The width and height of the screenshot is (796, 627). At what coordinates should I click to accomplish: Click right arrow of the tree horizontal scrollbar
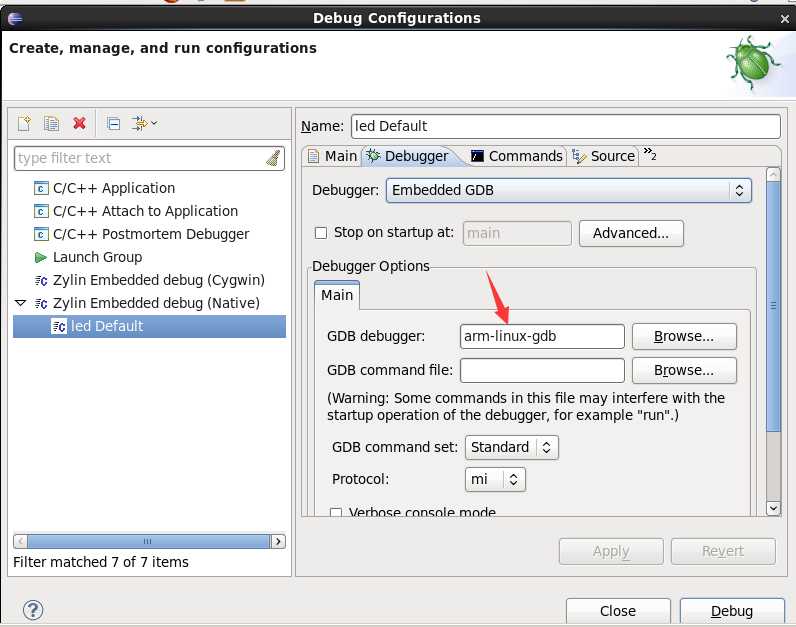point(278,541)
